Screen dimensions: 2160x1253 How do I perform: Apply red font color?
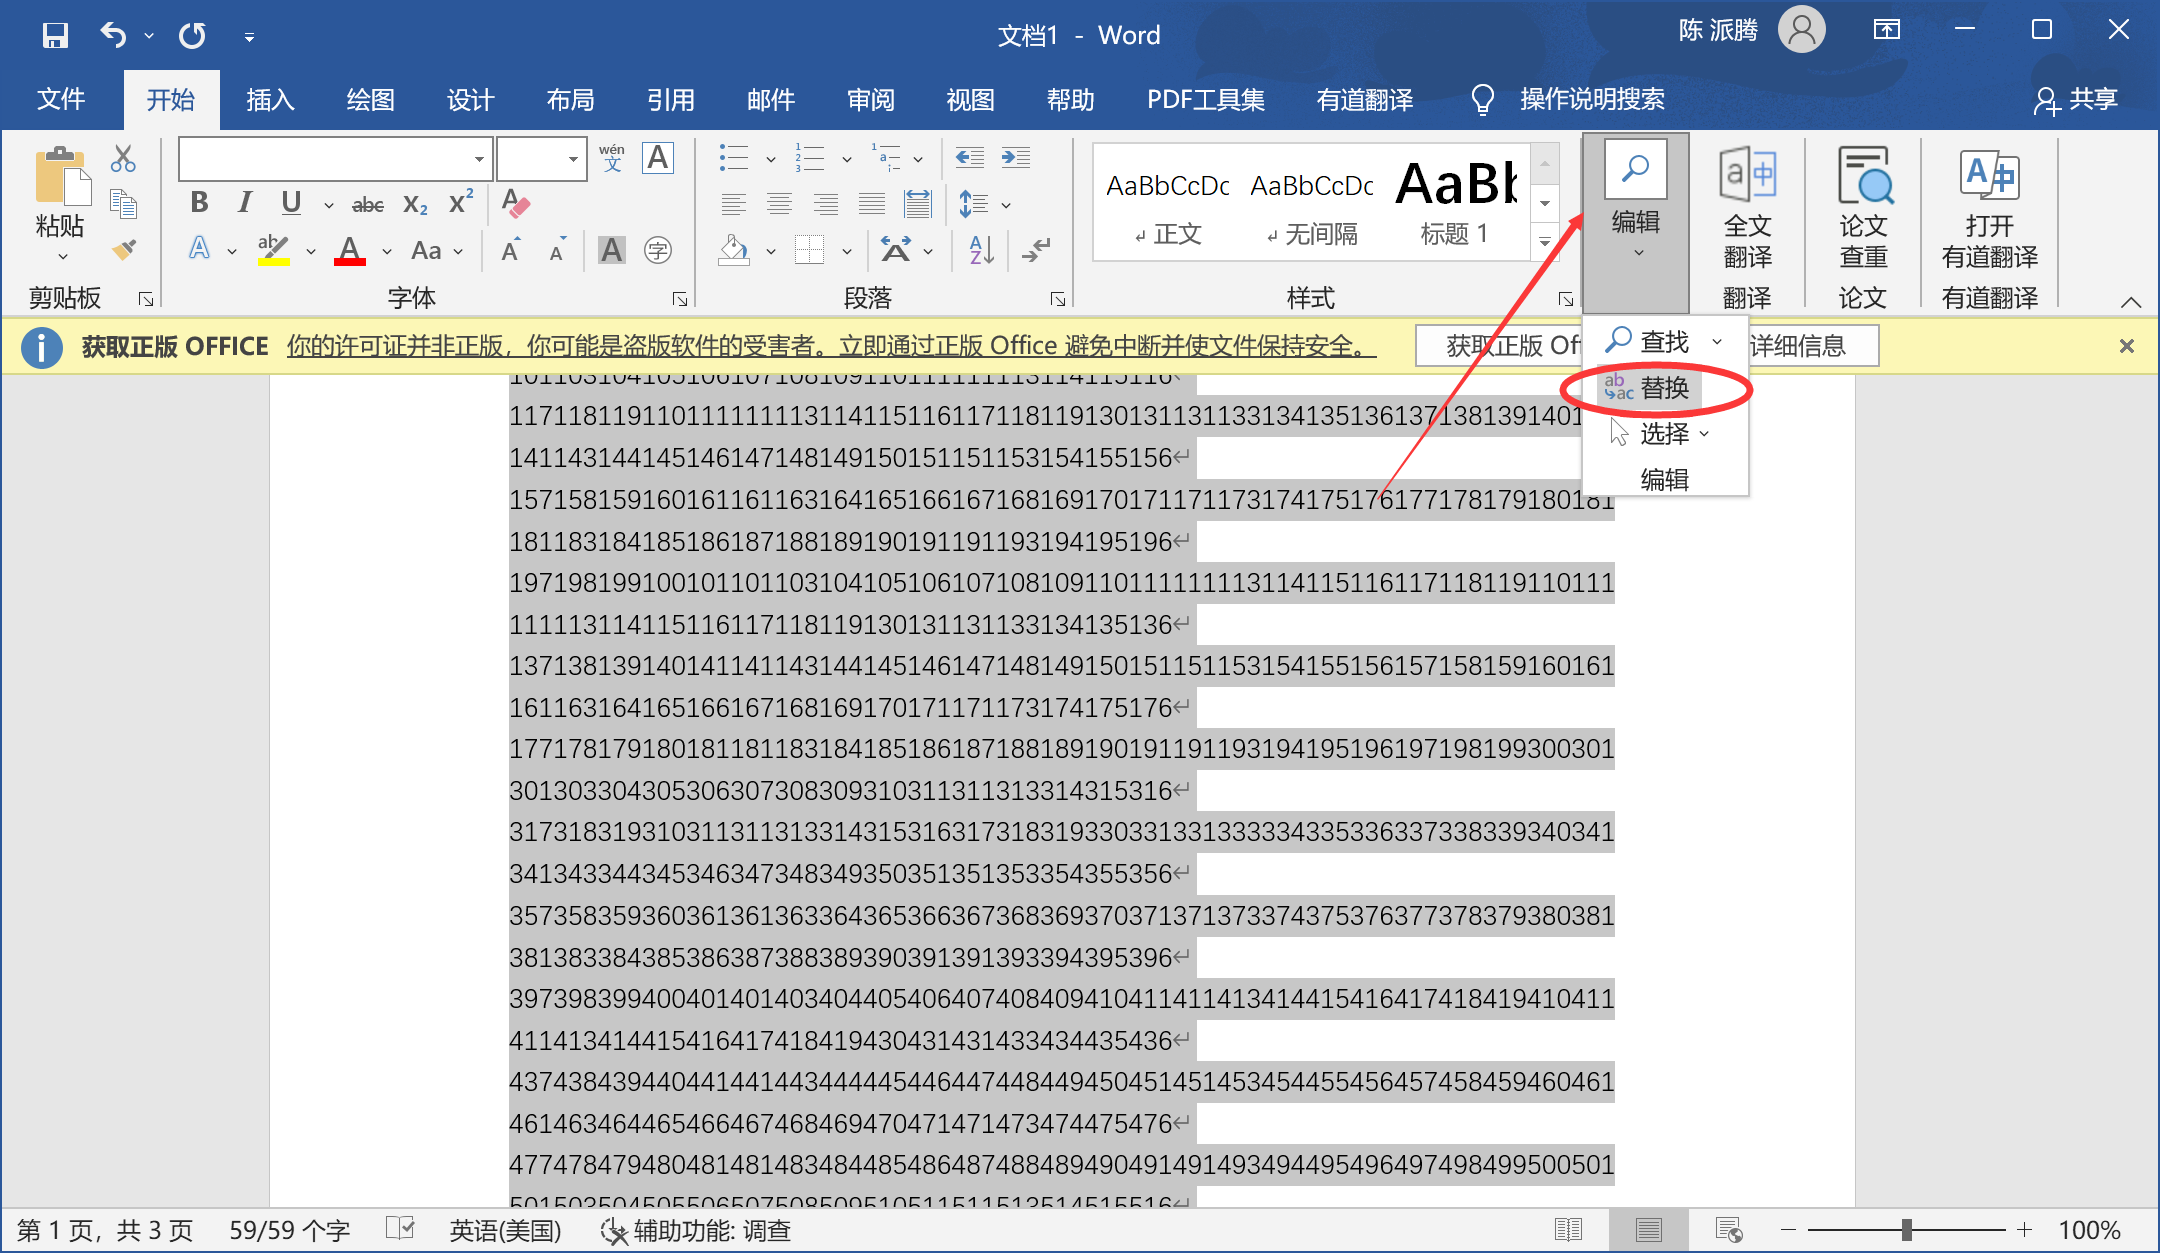(349, 250)
